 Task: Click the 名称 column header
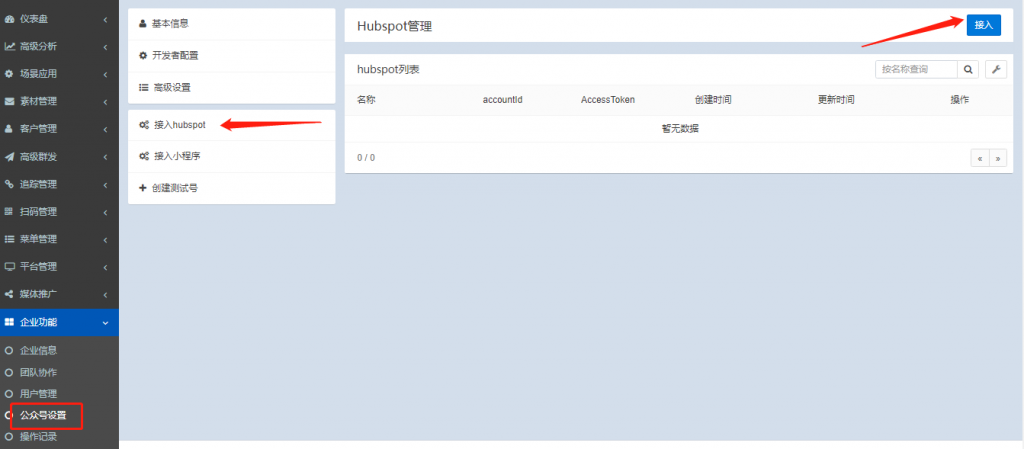366,100
